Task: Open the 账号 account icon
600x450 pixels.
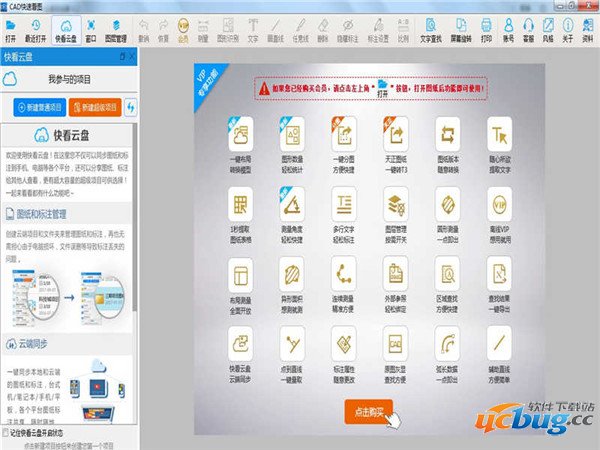Action: [x=508, y=31]
